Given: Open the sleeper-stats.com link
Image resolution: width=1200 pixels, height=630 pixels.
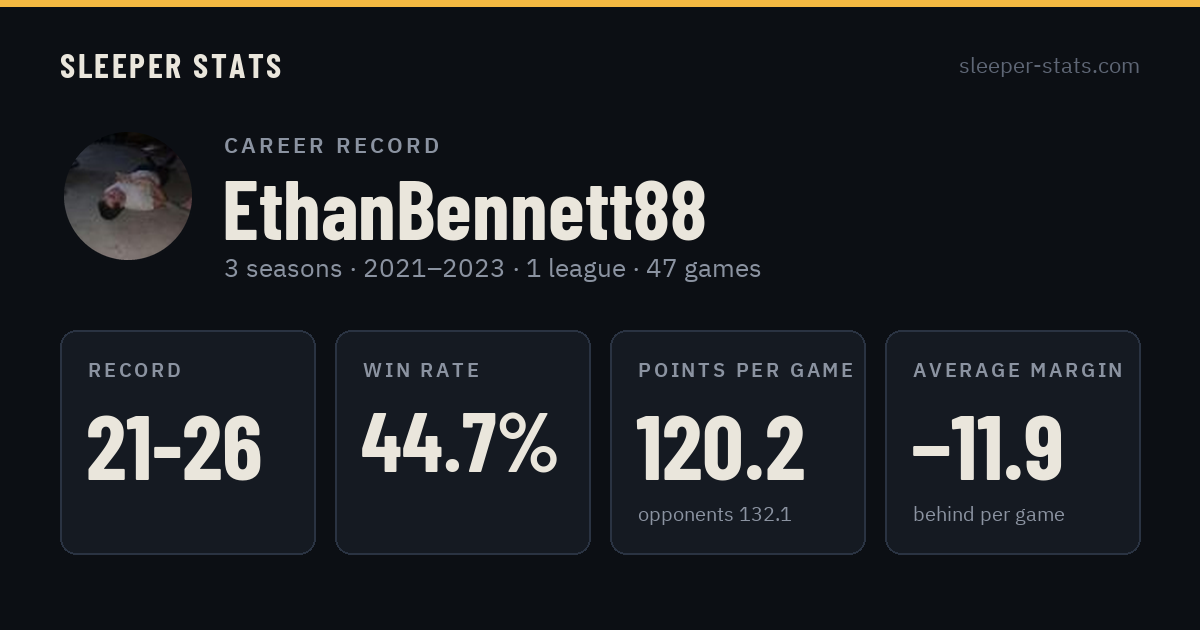Looking at the screenshot, I should click(x=1049, y=66).
